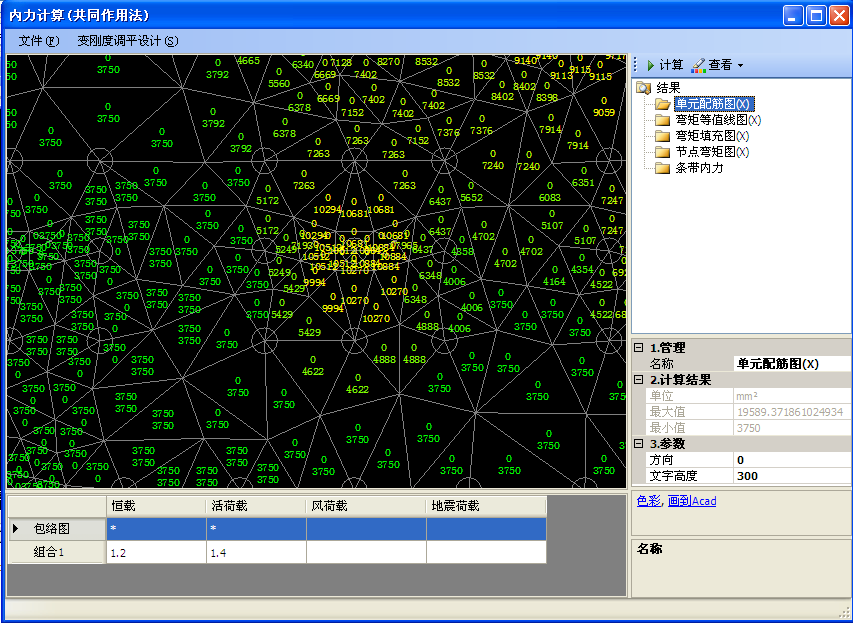The height and width of the screenshot is (623, 853).
Task: Collapse the 2.计算结果 property section
Action: pyautogui.click(x=639, y=380)
